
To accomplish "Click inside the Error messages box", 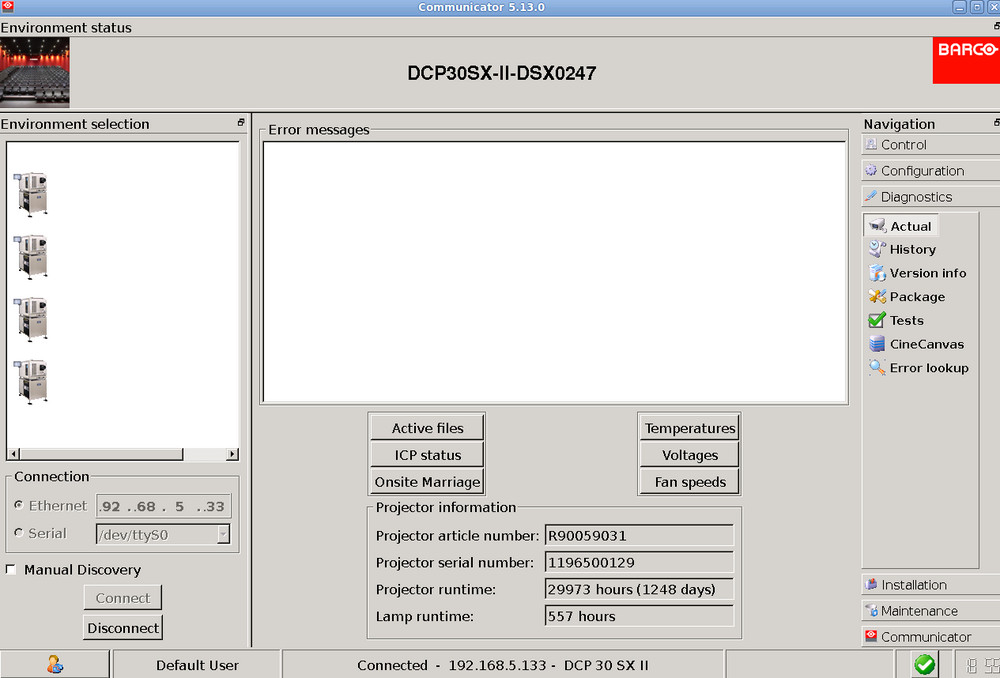I will coord(554,272).
